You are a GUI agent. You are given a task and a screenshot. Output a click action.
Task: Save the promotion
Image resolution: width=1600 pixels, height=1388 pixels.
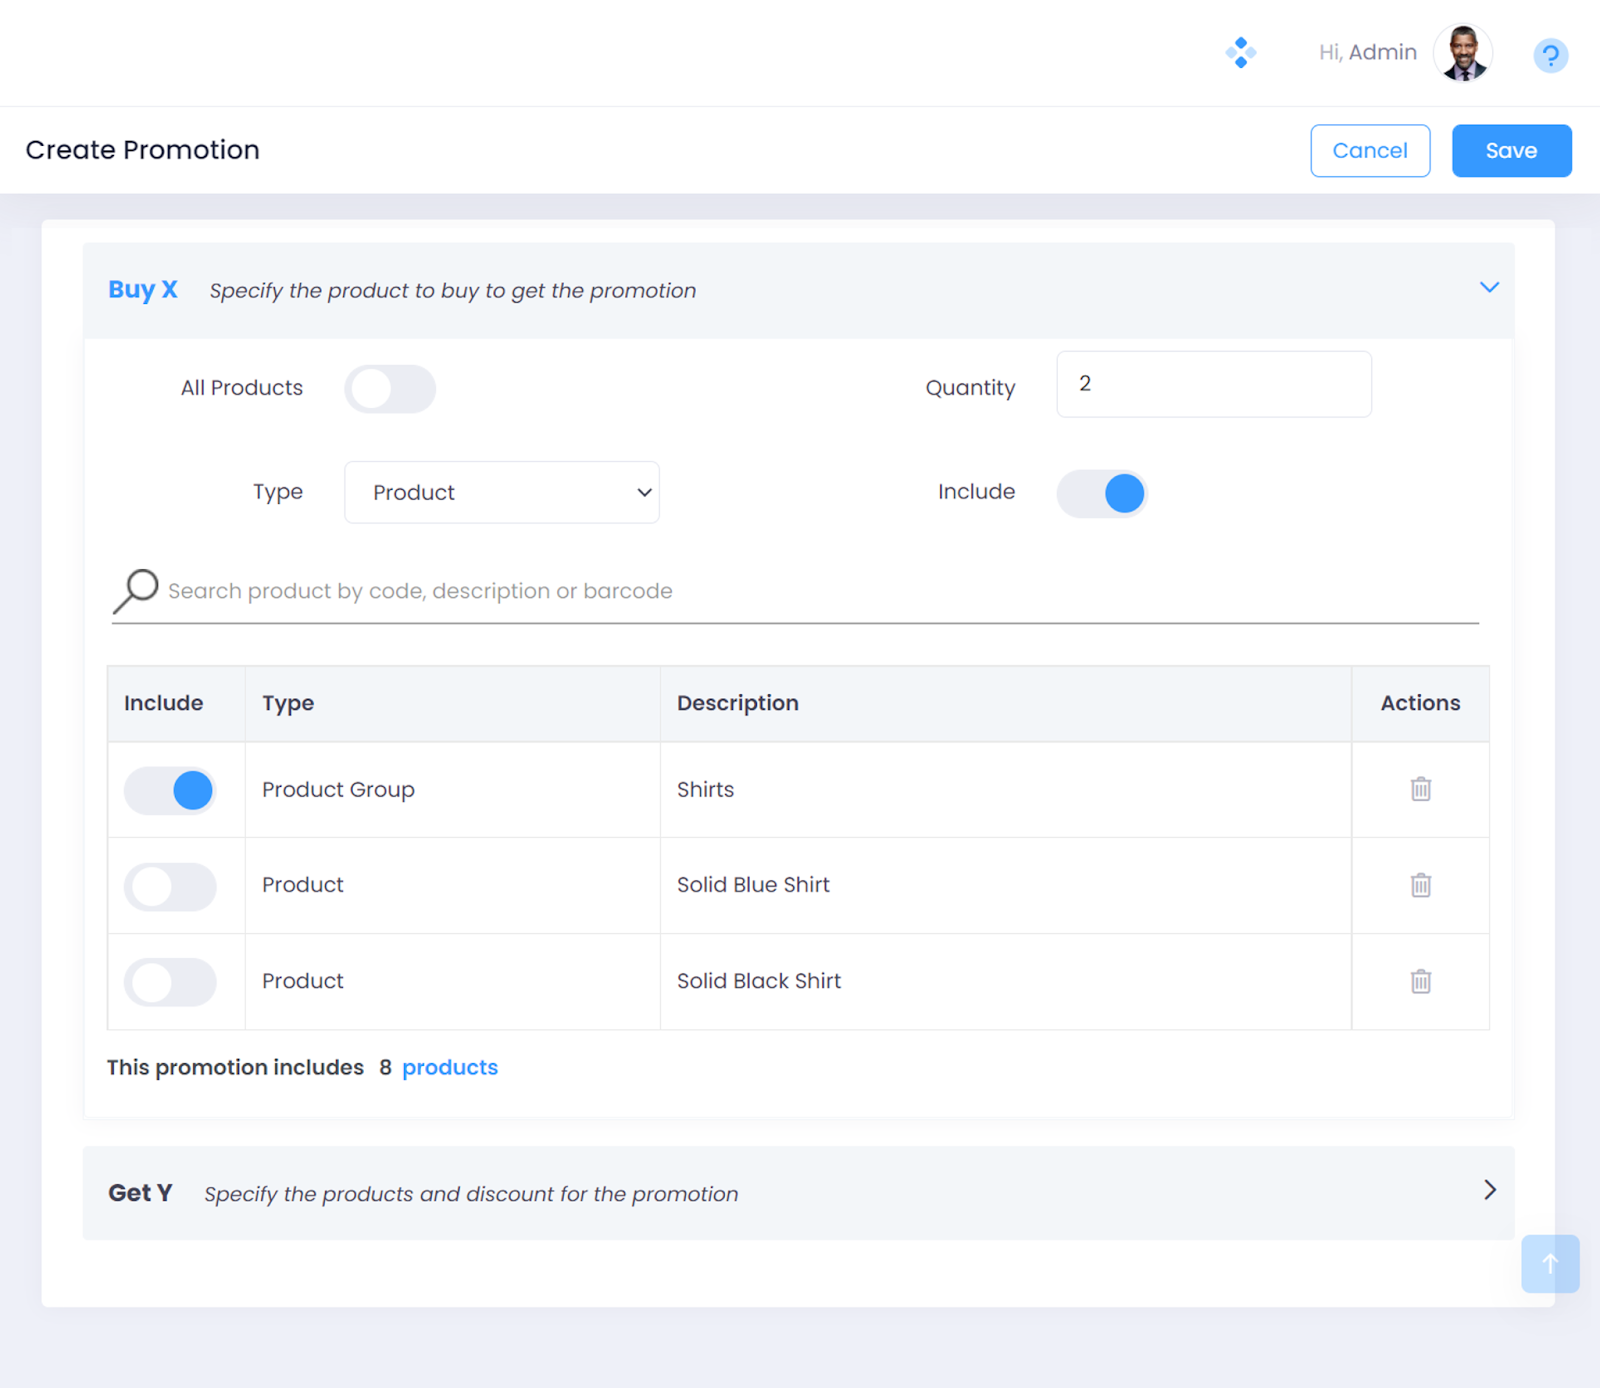[1511, 151]
